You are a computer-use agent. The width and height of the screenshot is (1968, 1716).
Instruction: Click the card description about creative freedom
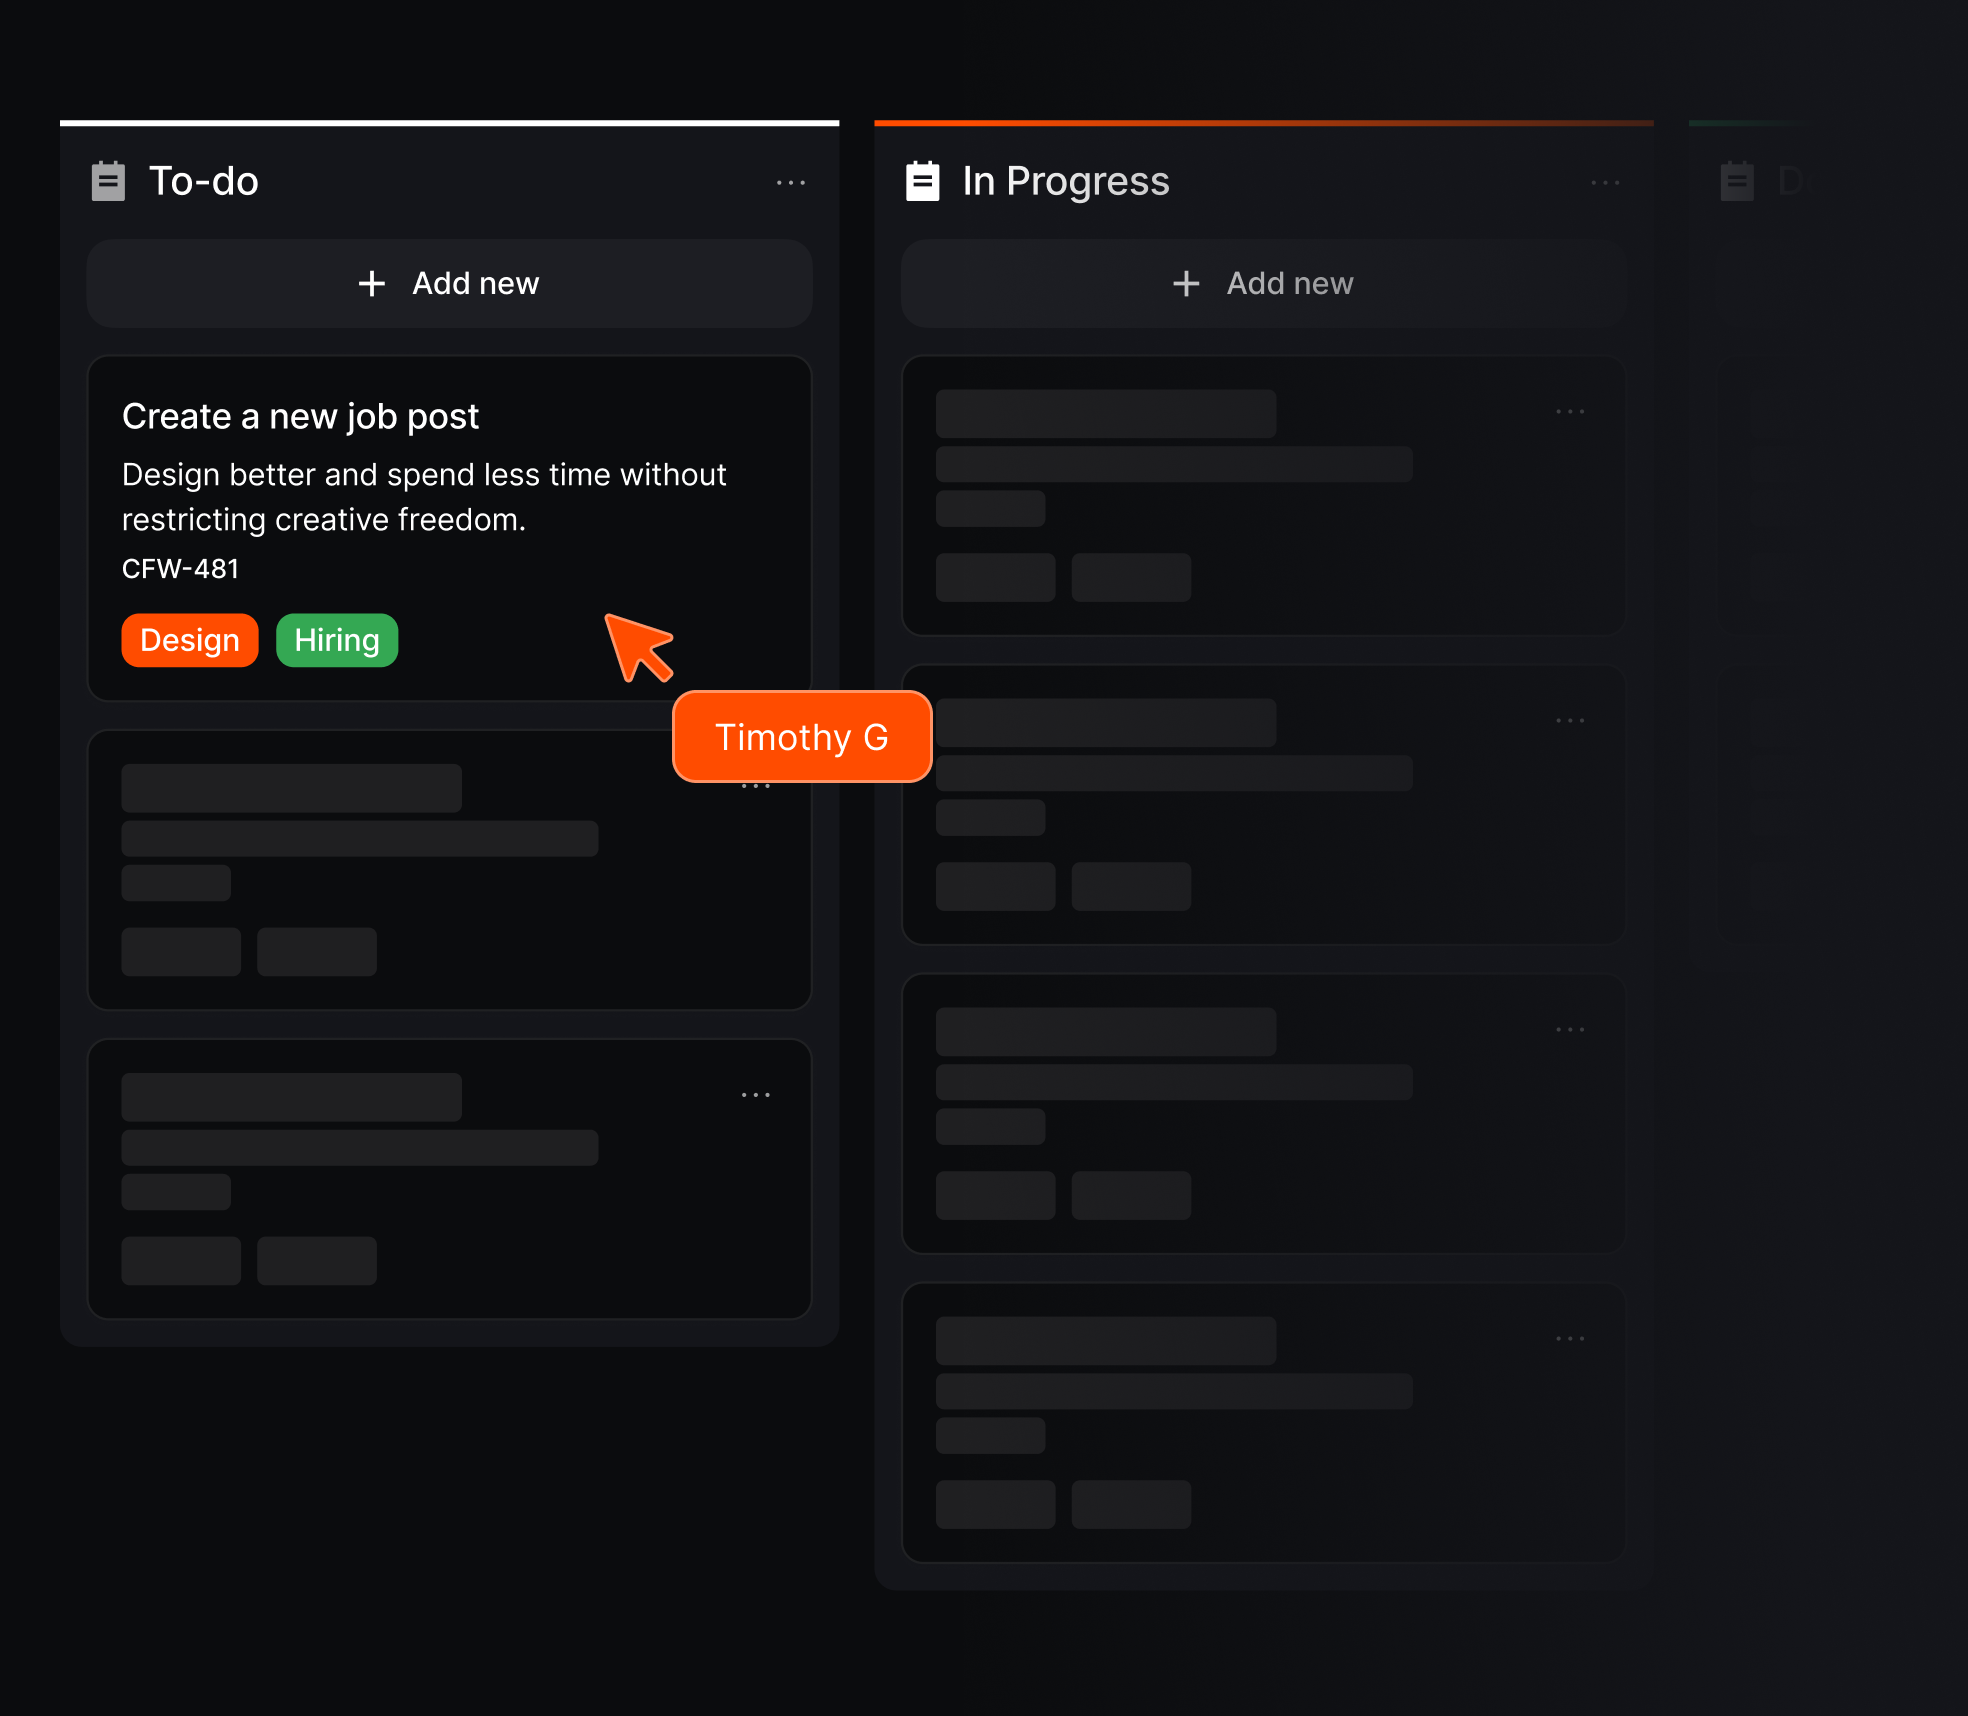[x=424, y=497]
